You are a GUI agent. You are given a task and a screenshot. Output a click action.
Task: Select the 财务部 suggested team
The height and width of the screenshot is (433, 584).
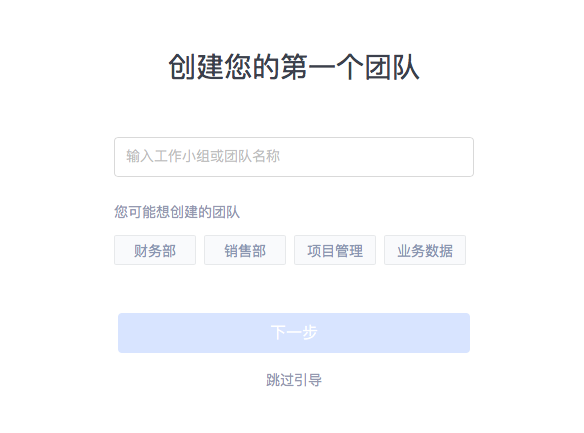coord(155,250)
